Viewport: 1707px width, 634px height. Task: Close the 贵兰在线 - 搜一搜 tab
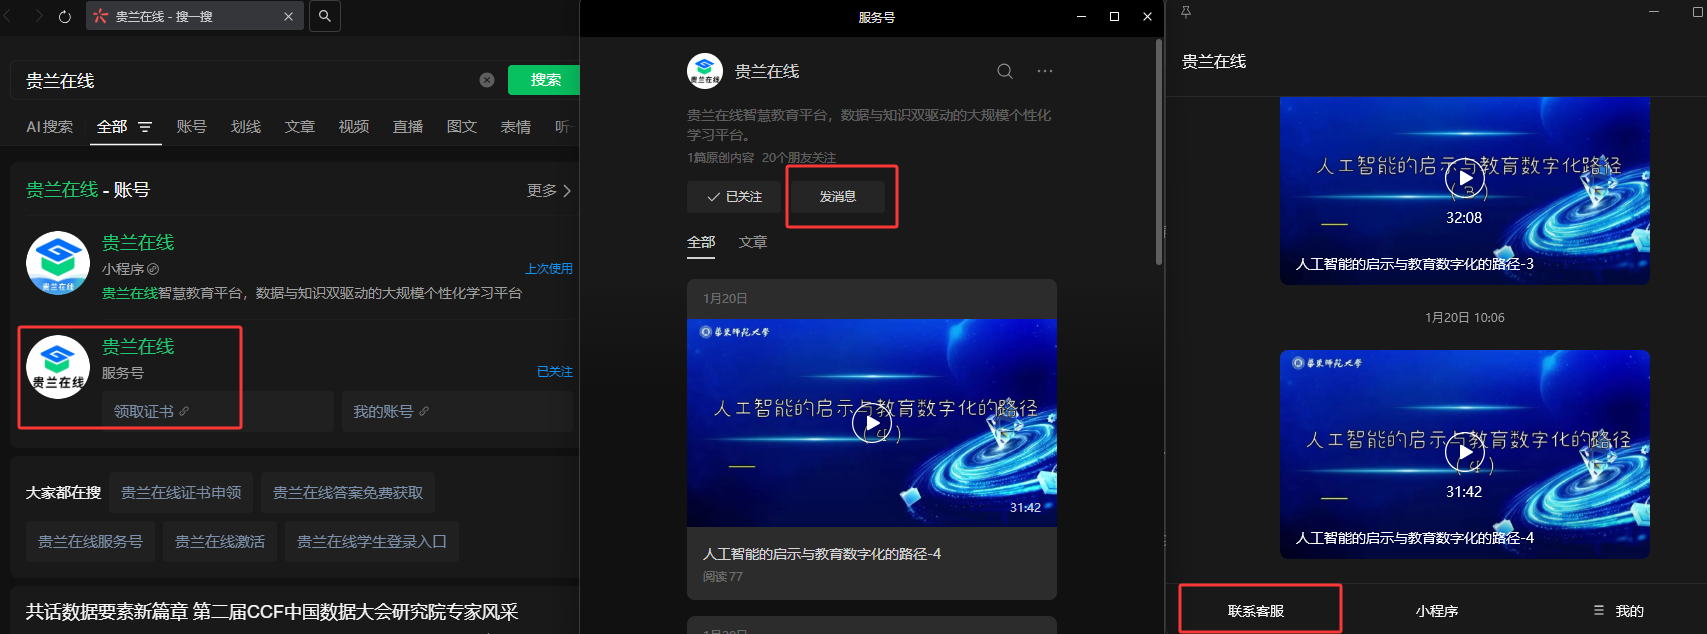(289, 17)
